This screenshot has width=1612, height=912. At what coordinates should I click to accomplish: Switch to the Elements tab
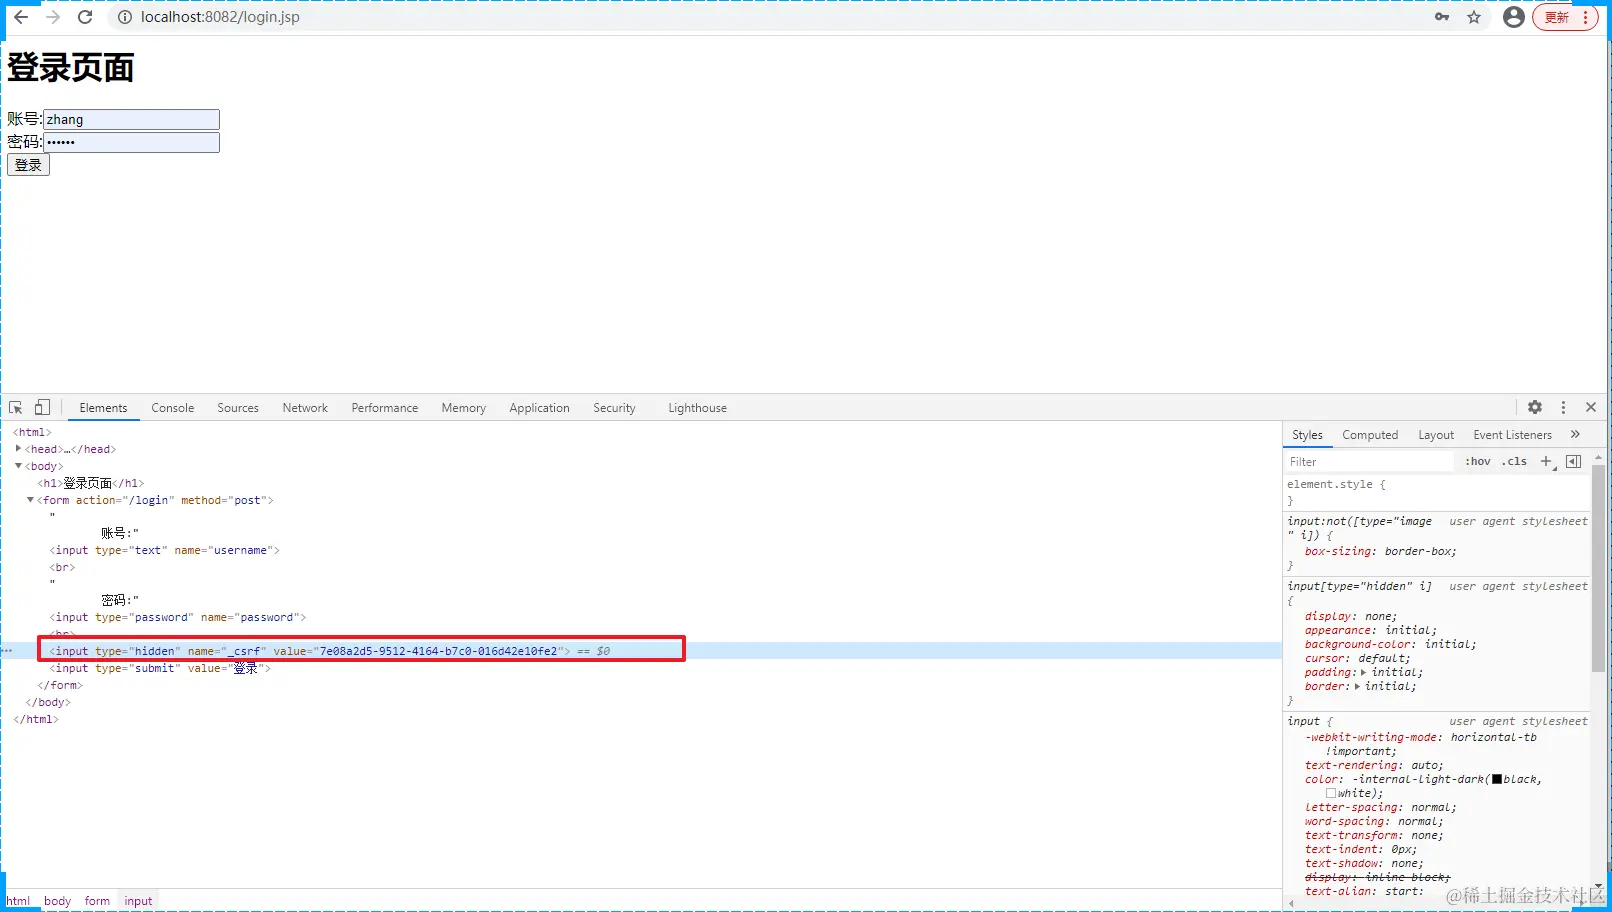(x=103, y=408)
